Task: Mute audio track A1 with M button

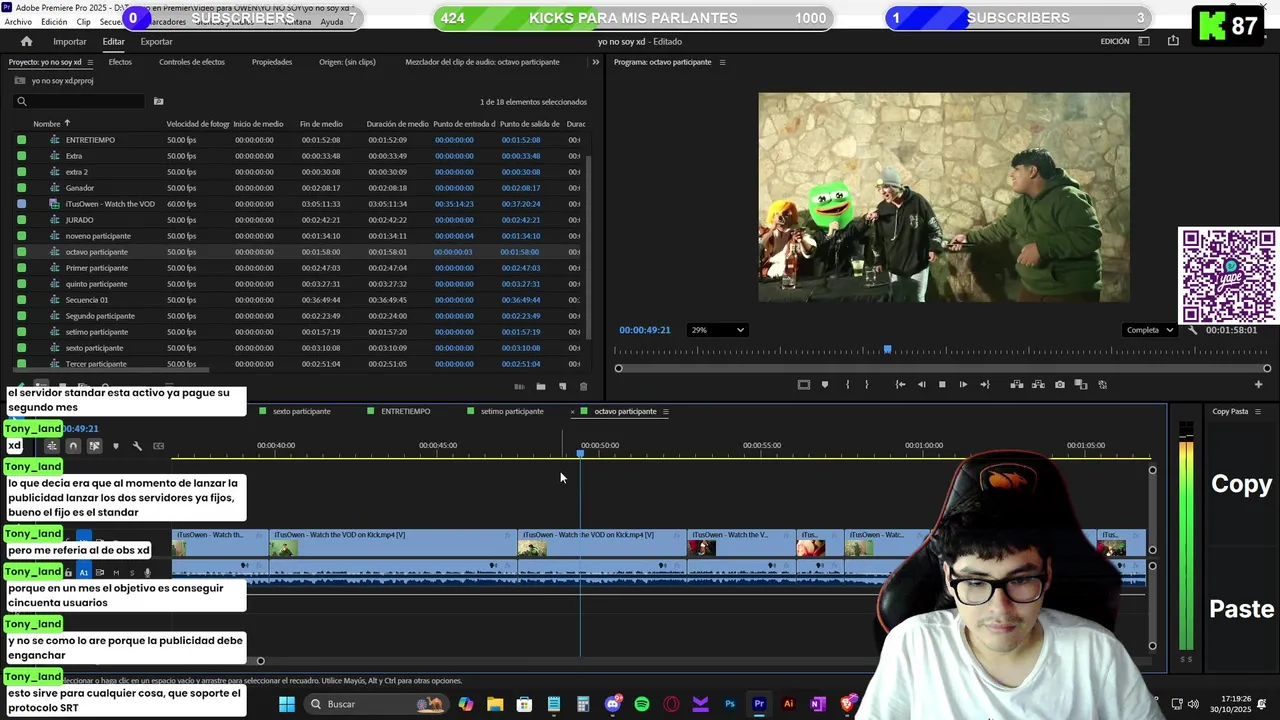Action: coord(116,573)
